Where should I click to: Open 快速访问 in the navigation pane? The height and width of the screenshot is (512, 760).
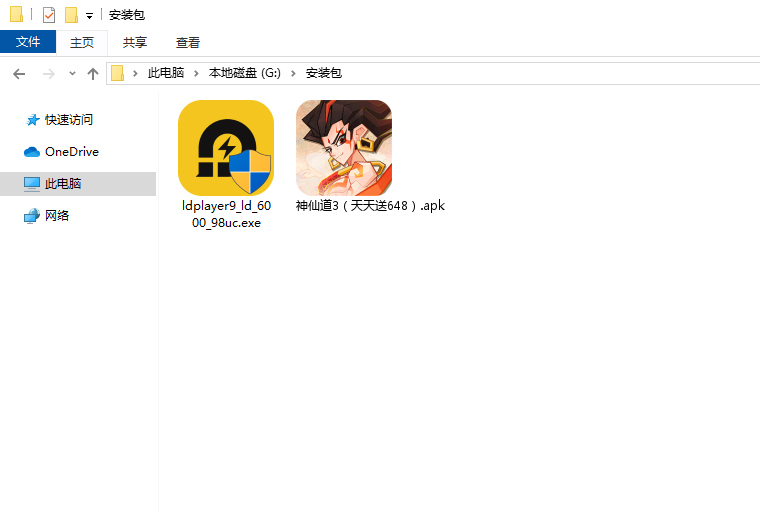click(68, 120)
